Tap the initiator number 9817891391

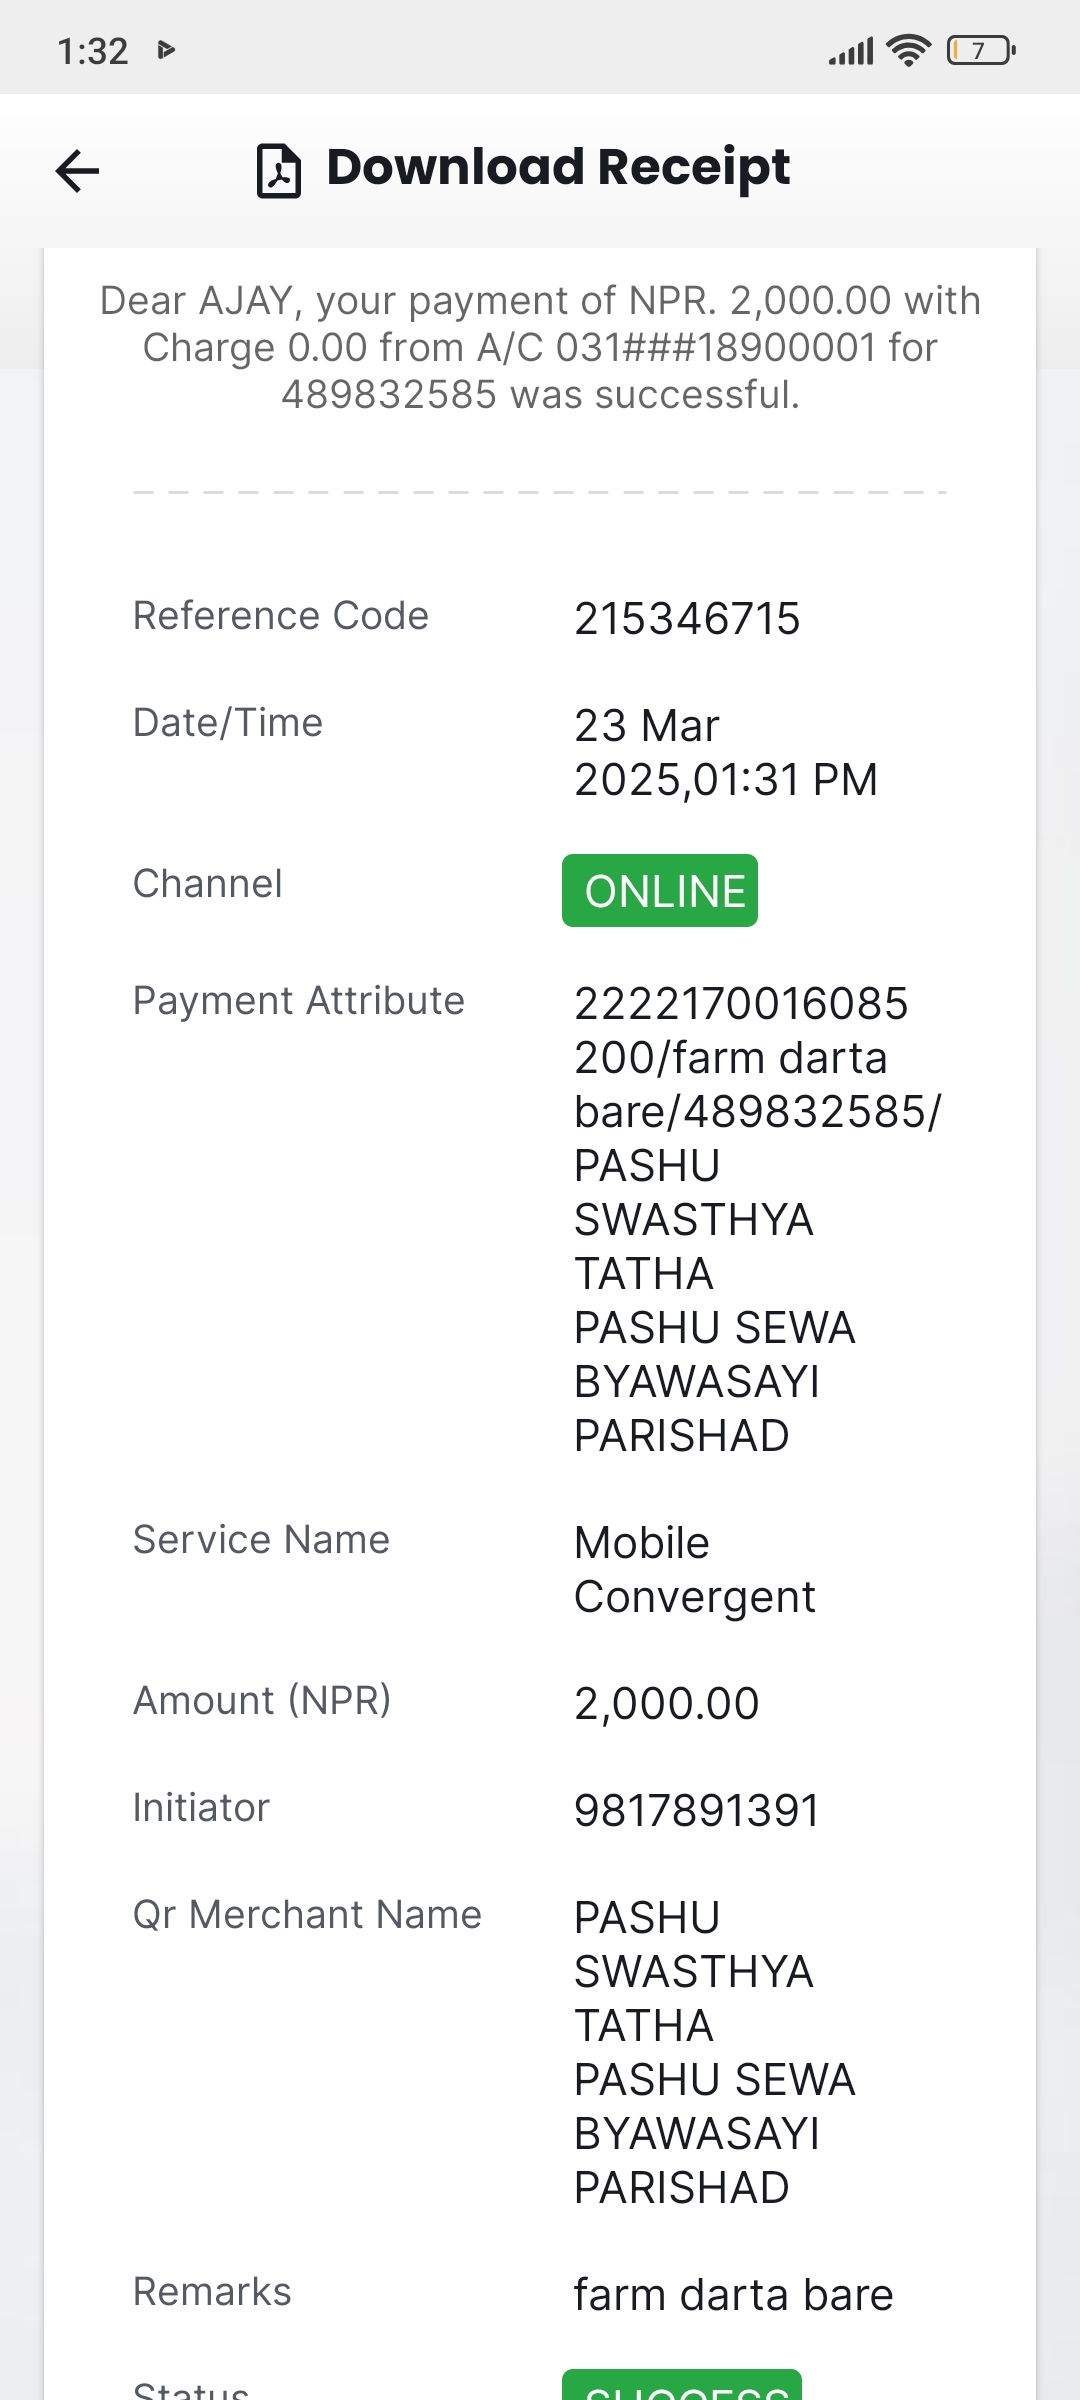pos(697,1810)
